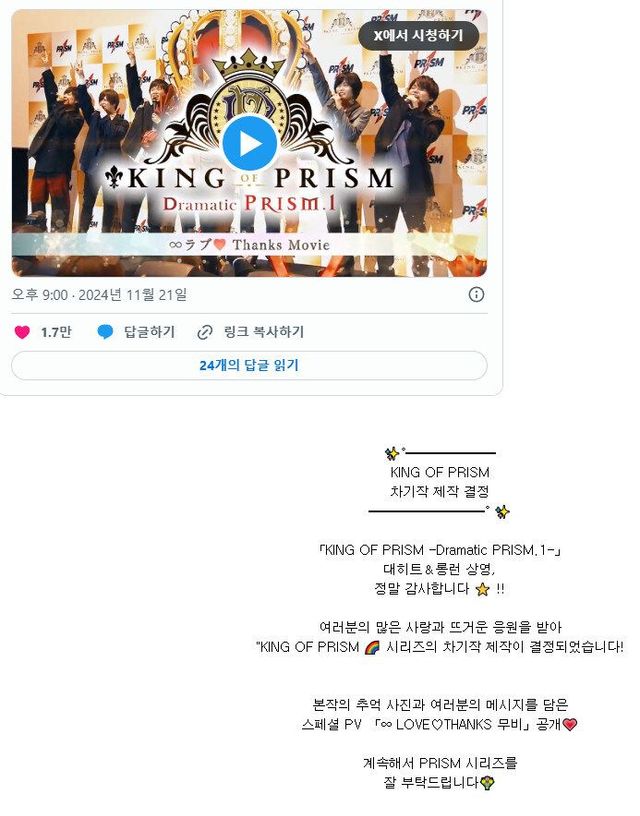Click the '차기작 제작 결정' heading text
This screenshot has width=640, height=816.
point(440,492)
